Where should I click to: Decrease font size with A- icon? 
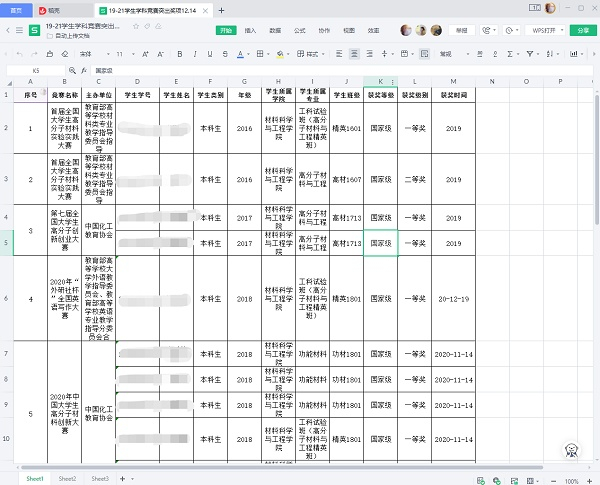pyautogui.click(x=160, y=54)
